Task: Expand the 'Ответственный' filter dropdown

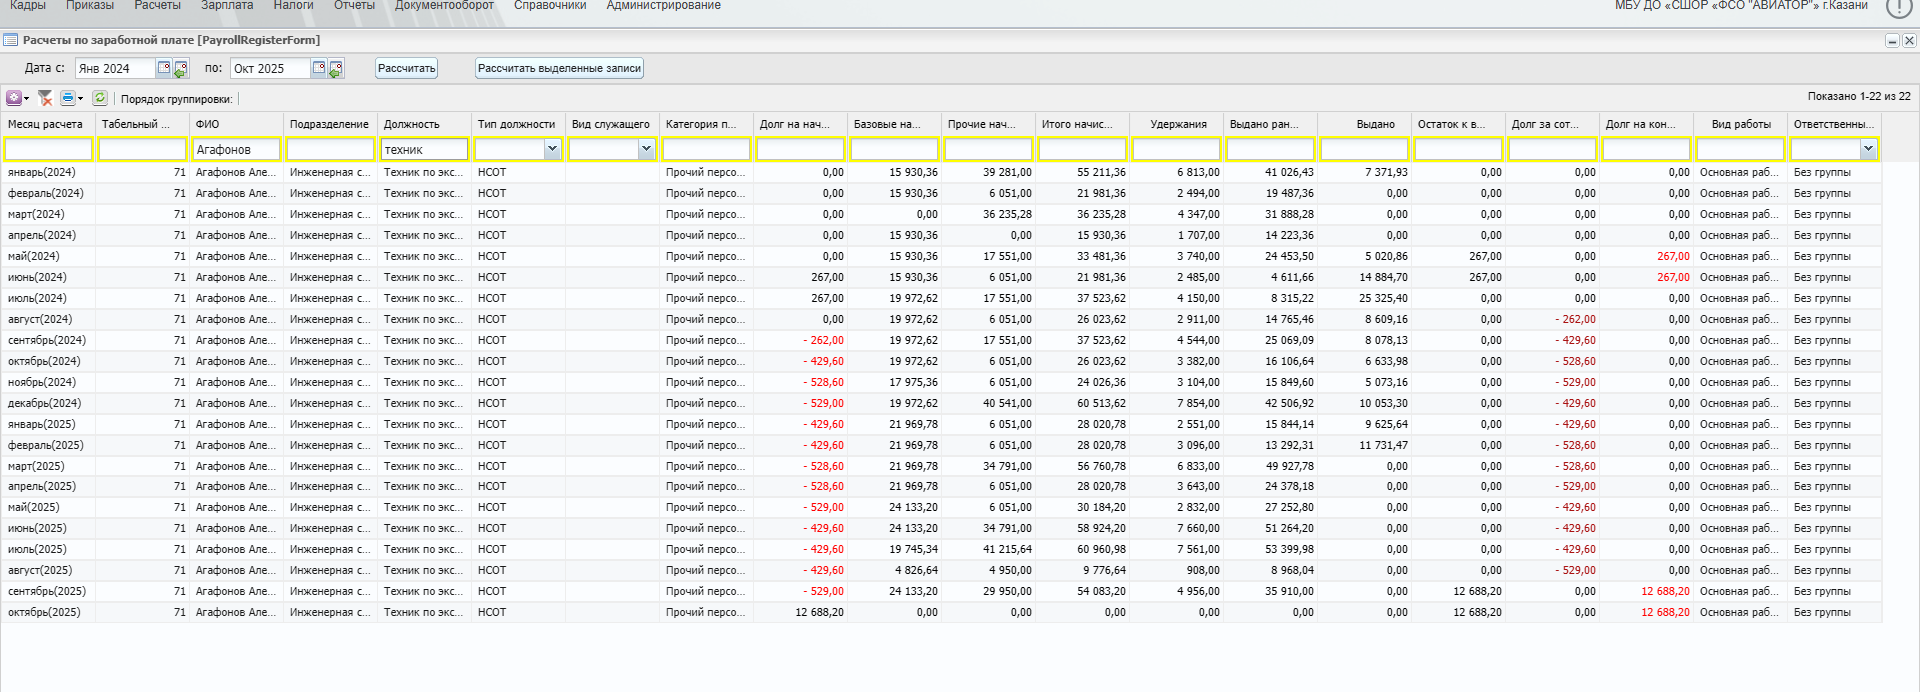Action: (x=1868, y=149)
